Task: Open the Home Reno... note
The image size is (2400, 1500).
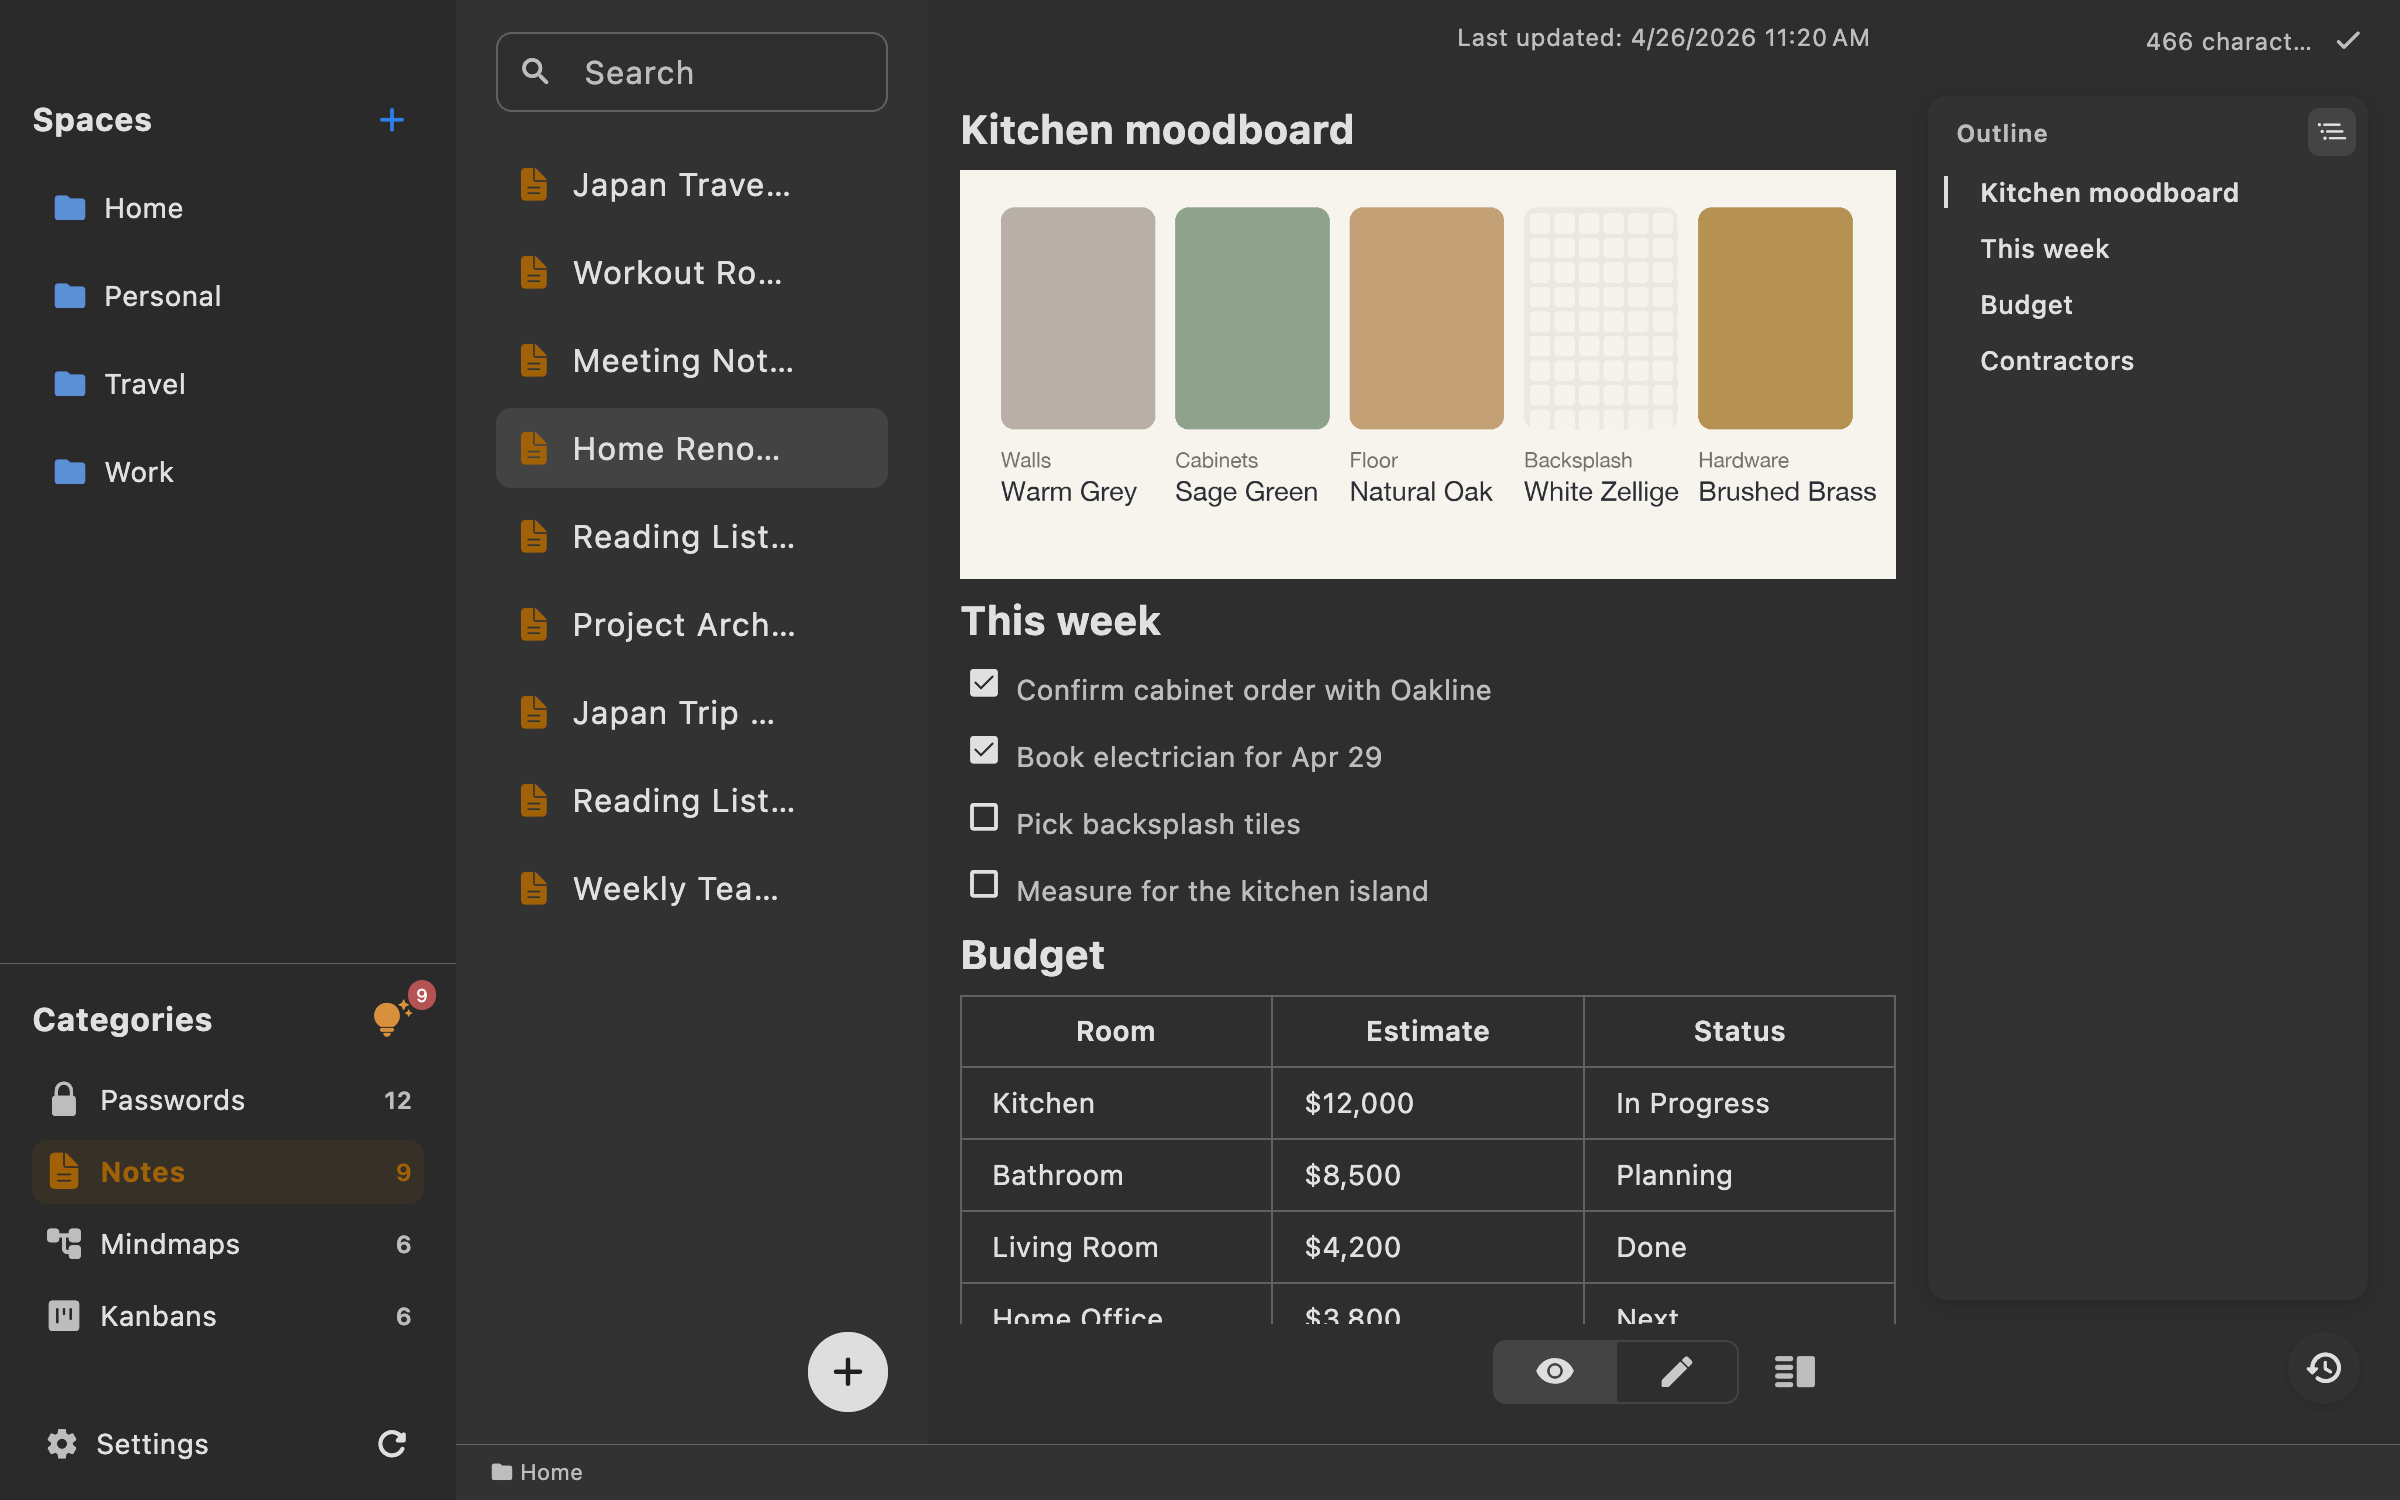Action: [x=691, y=448]
